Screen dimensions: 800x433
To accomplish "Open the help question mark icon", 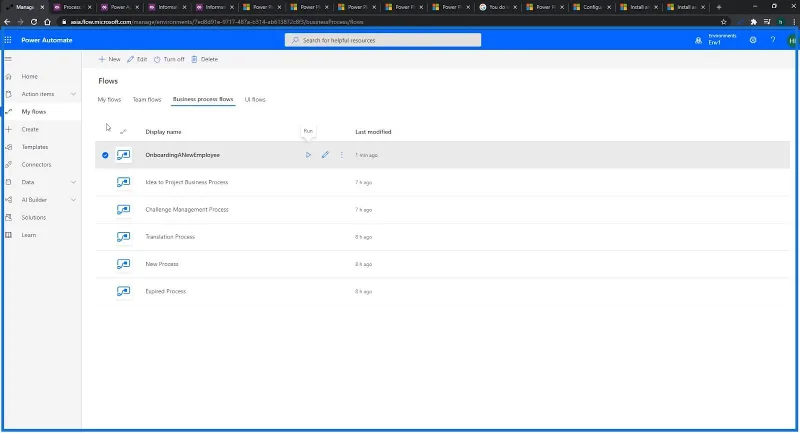I will (773, 40).
